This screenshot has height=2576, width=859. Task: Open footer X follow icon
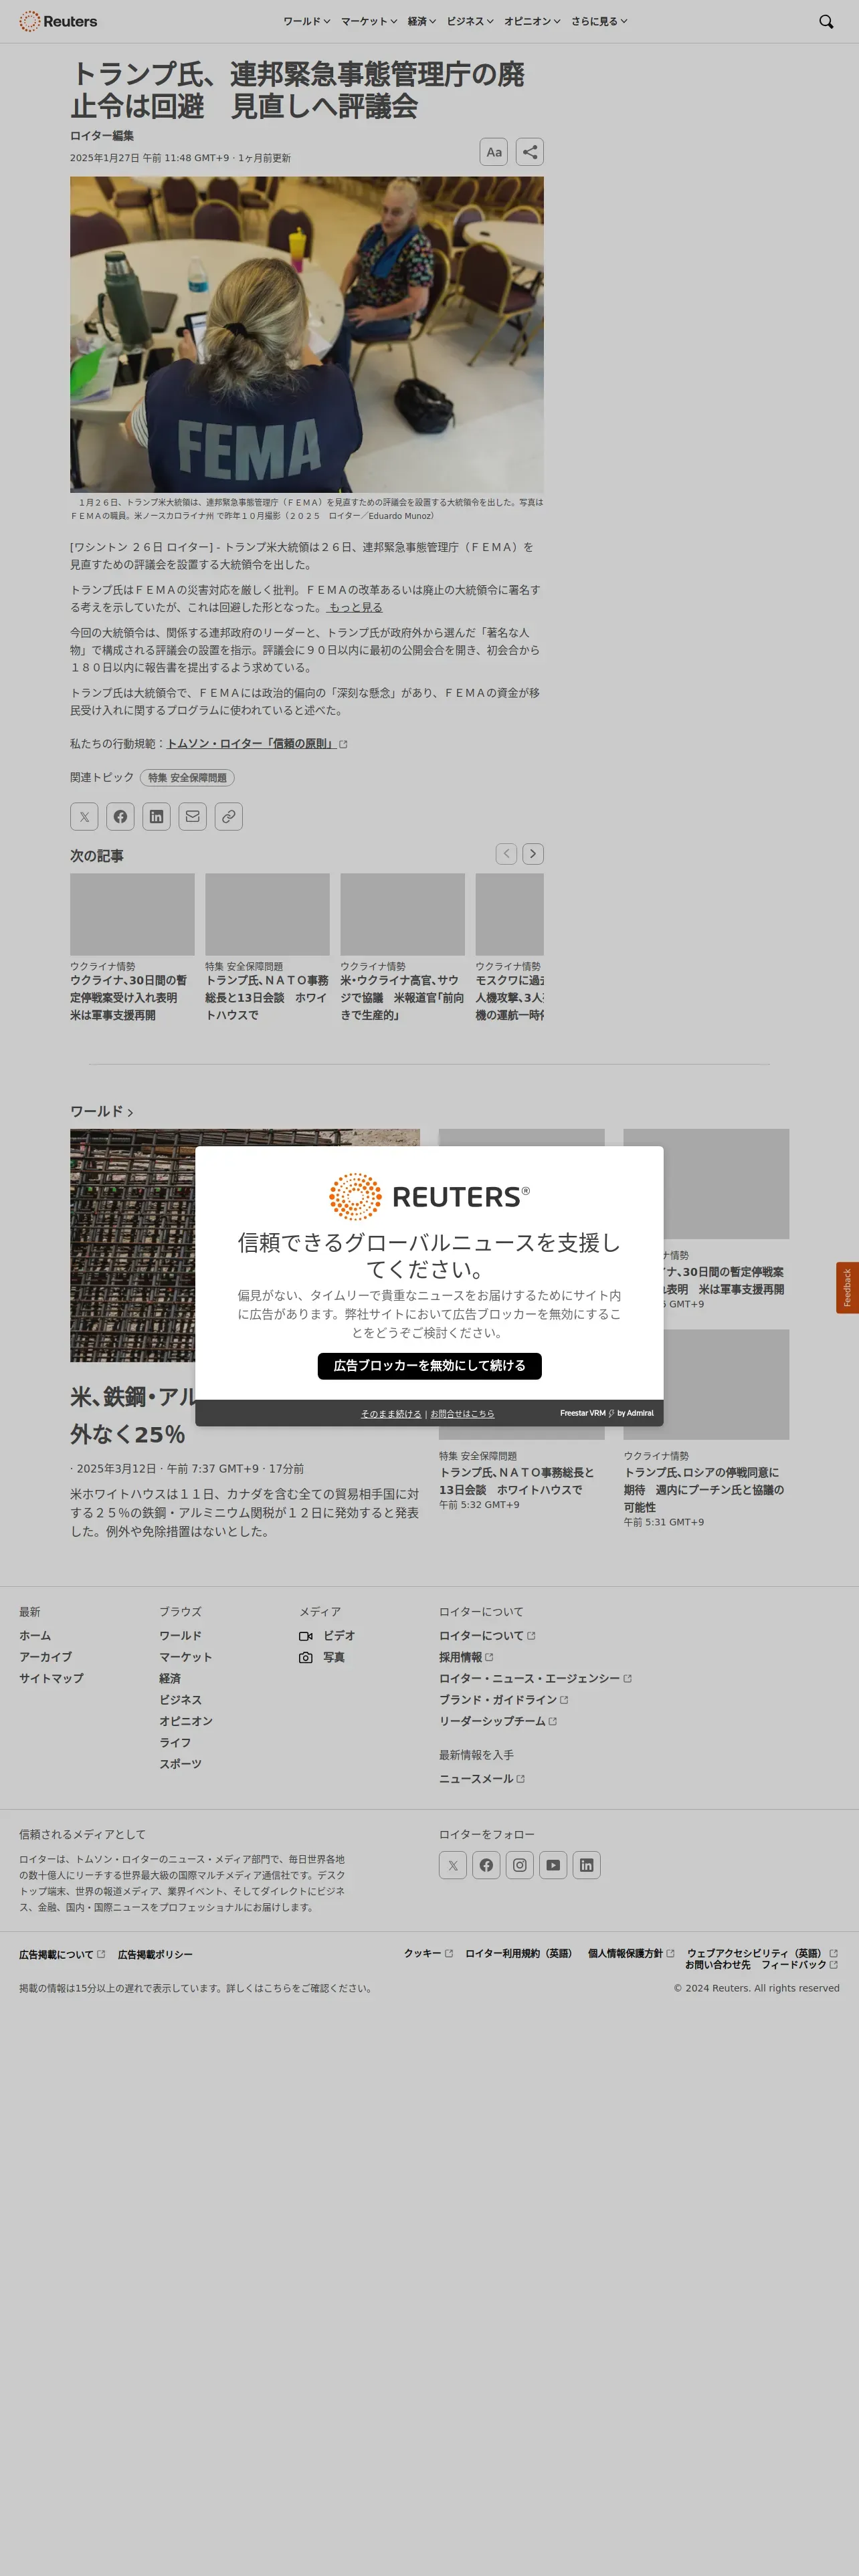pos(453,1865)
